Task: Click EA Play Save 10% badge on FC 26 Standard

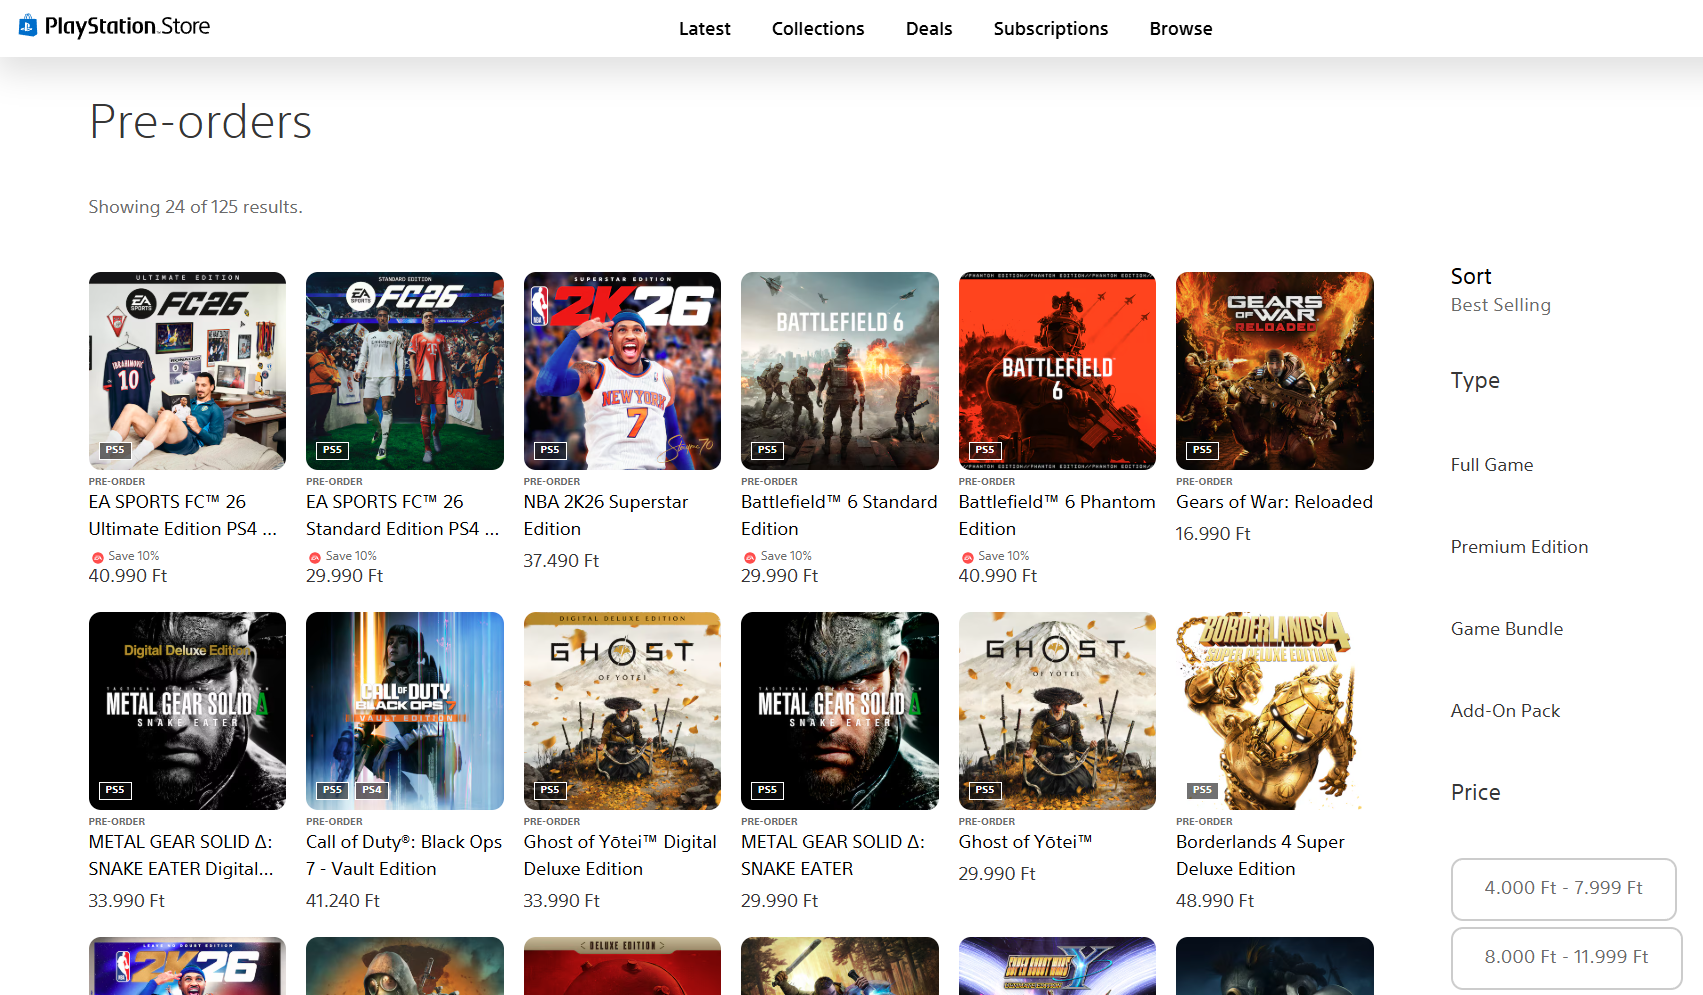Action: (x=342, y=556)
